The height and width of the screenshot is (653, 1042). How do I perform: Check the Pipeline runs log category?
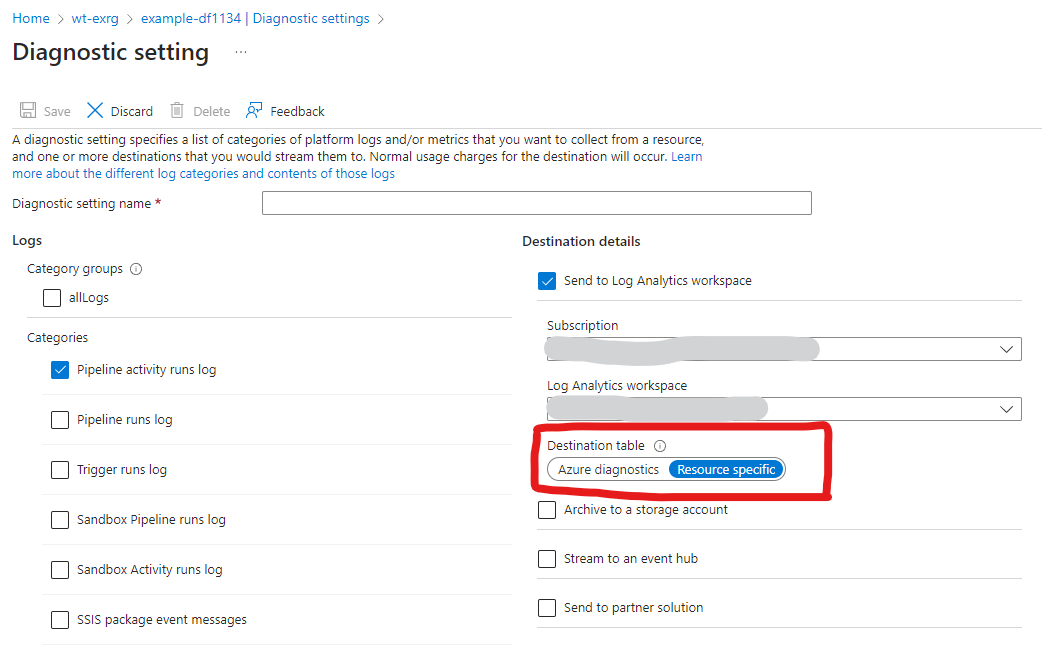point(60,419)
